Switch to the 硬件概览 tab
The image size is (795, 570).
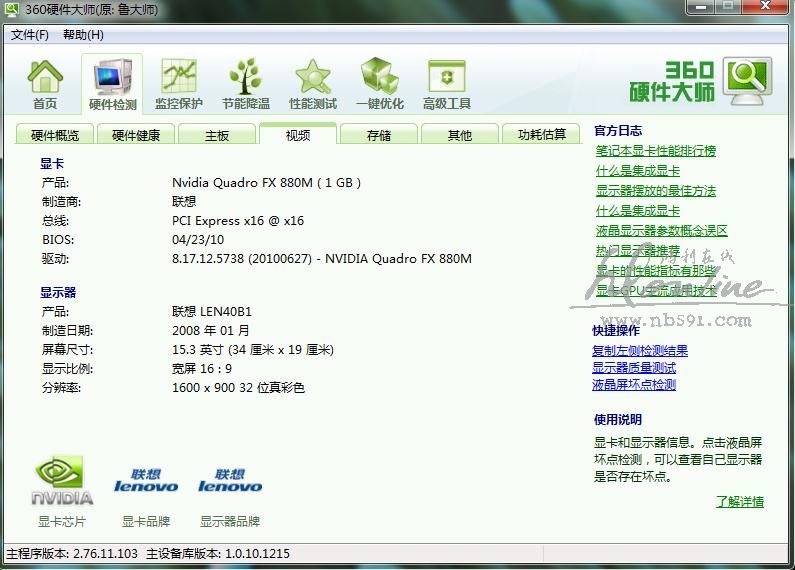pyautogui.click(x=55, y=135)
